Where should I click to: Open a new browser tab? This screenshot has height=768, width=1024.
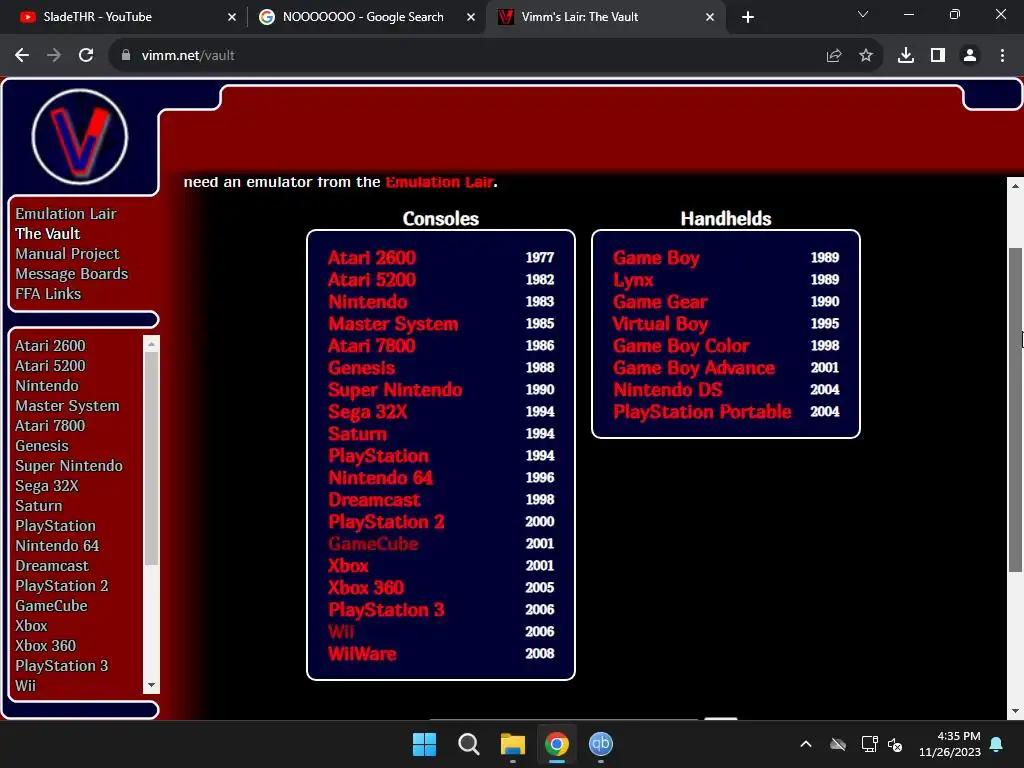748,17
